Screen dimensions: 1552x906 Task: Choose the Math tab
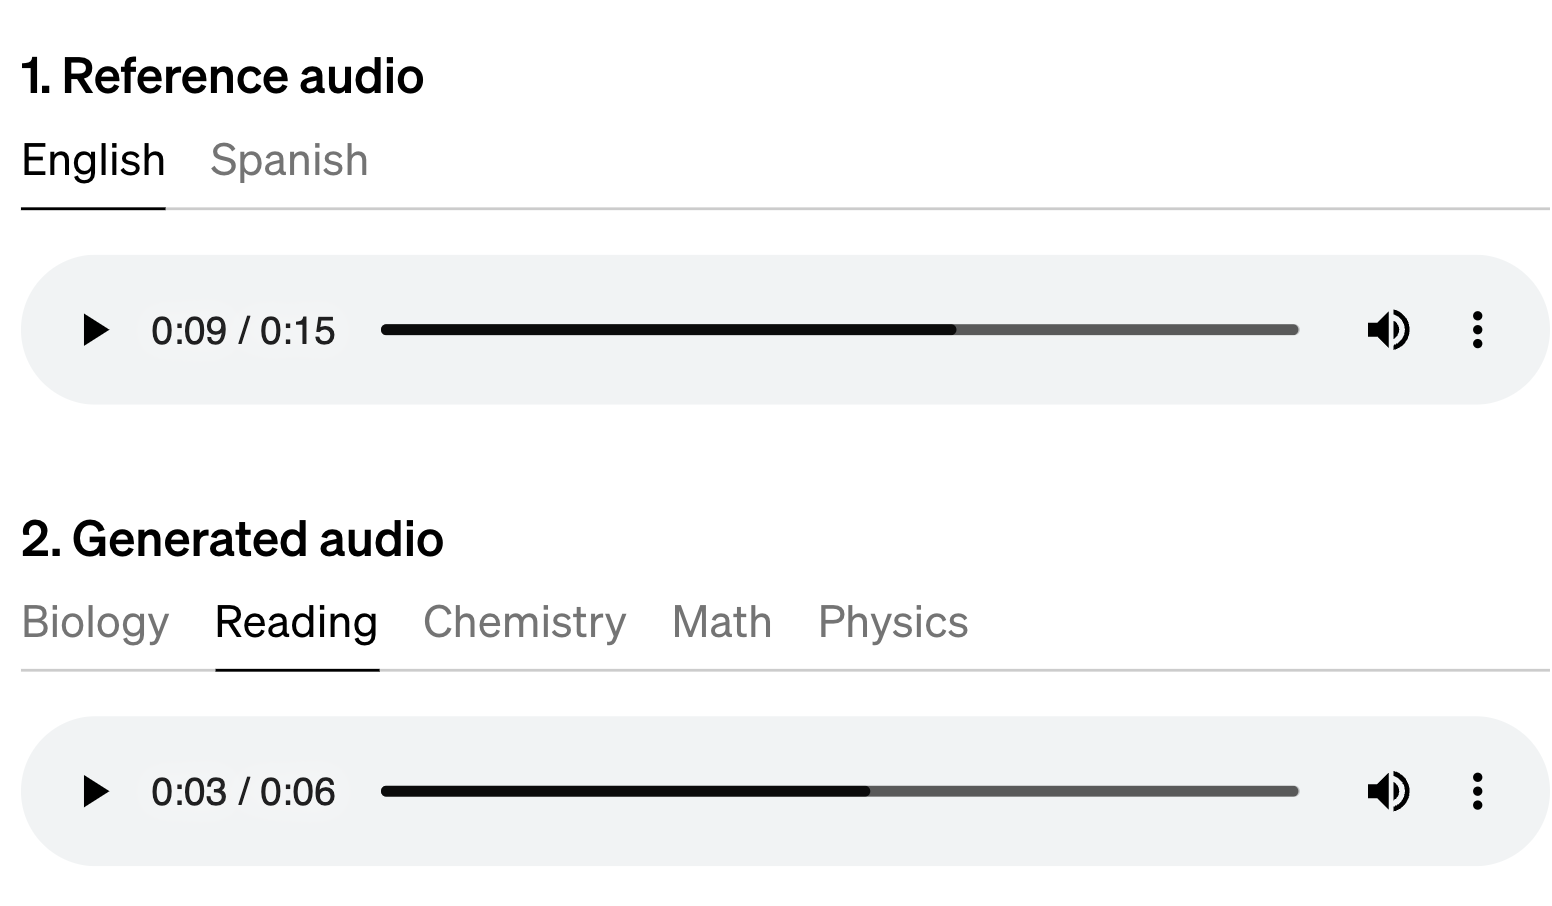click(x=722, y=622)
